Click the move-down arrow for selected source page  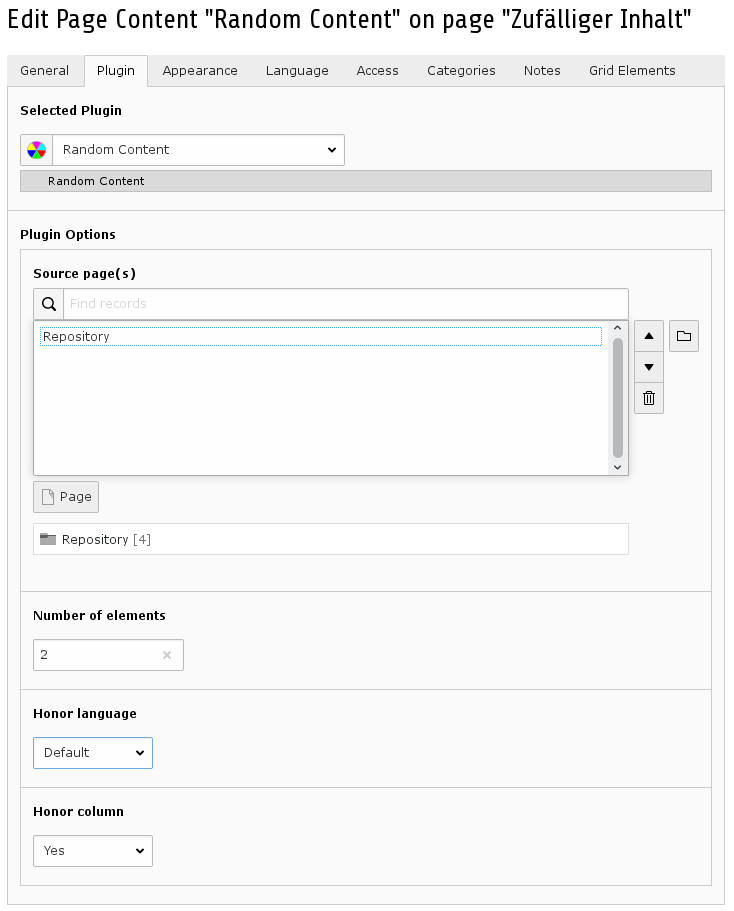tap(649, 367)
